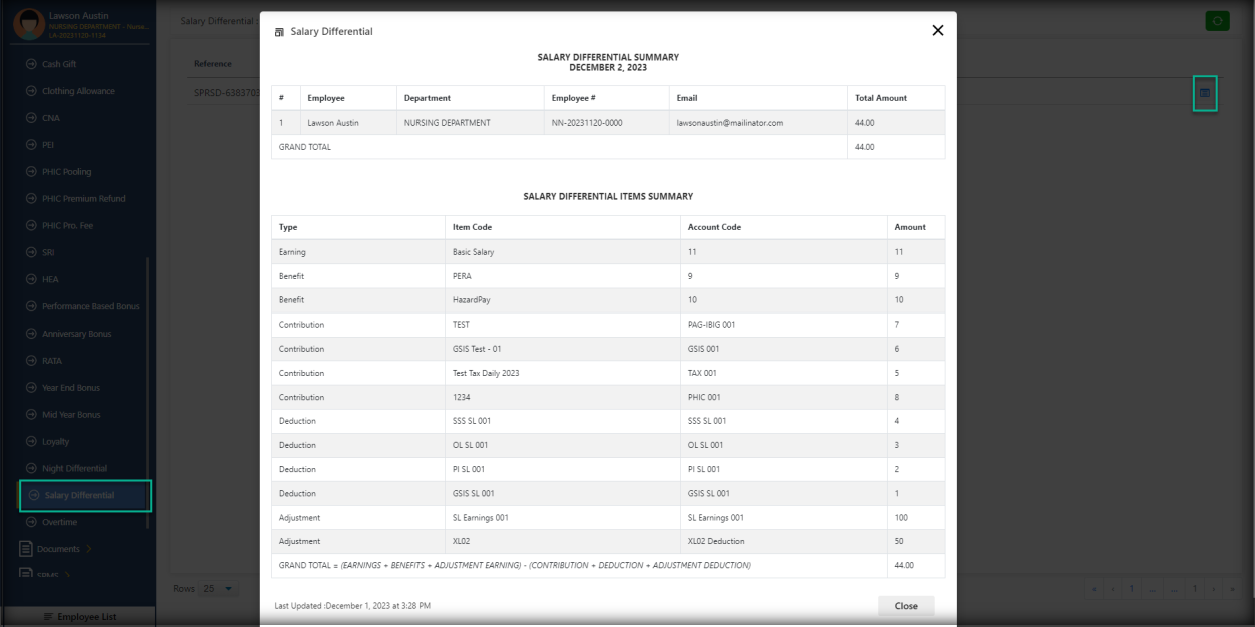Click the Employee List button
This screenshot has width=1255, height=627.
point(78,617)
